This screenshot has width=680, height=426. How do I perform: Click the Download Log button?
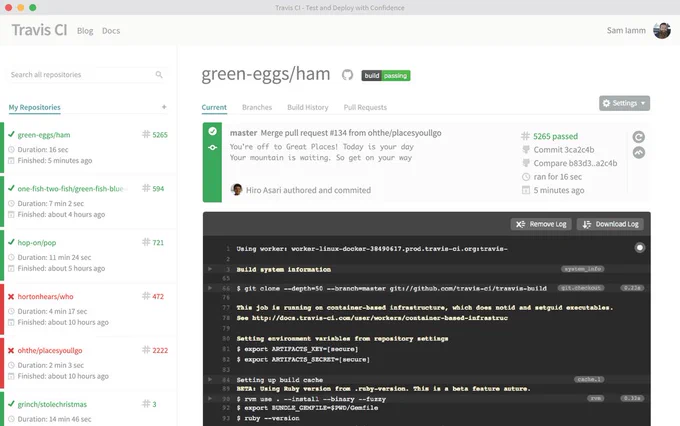coord(610,224)
